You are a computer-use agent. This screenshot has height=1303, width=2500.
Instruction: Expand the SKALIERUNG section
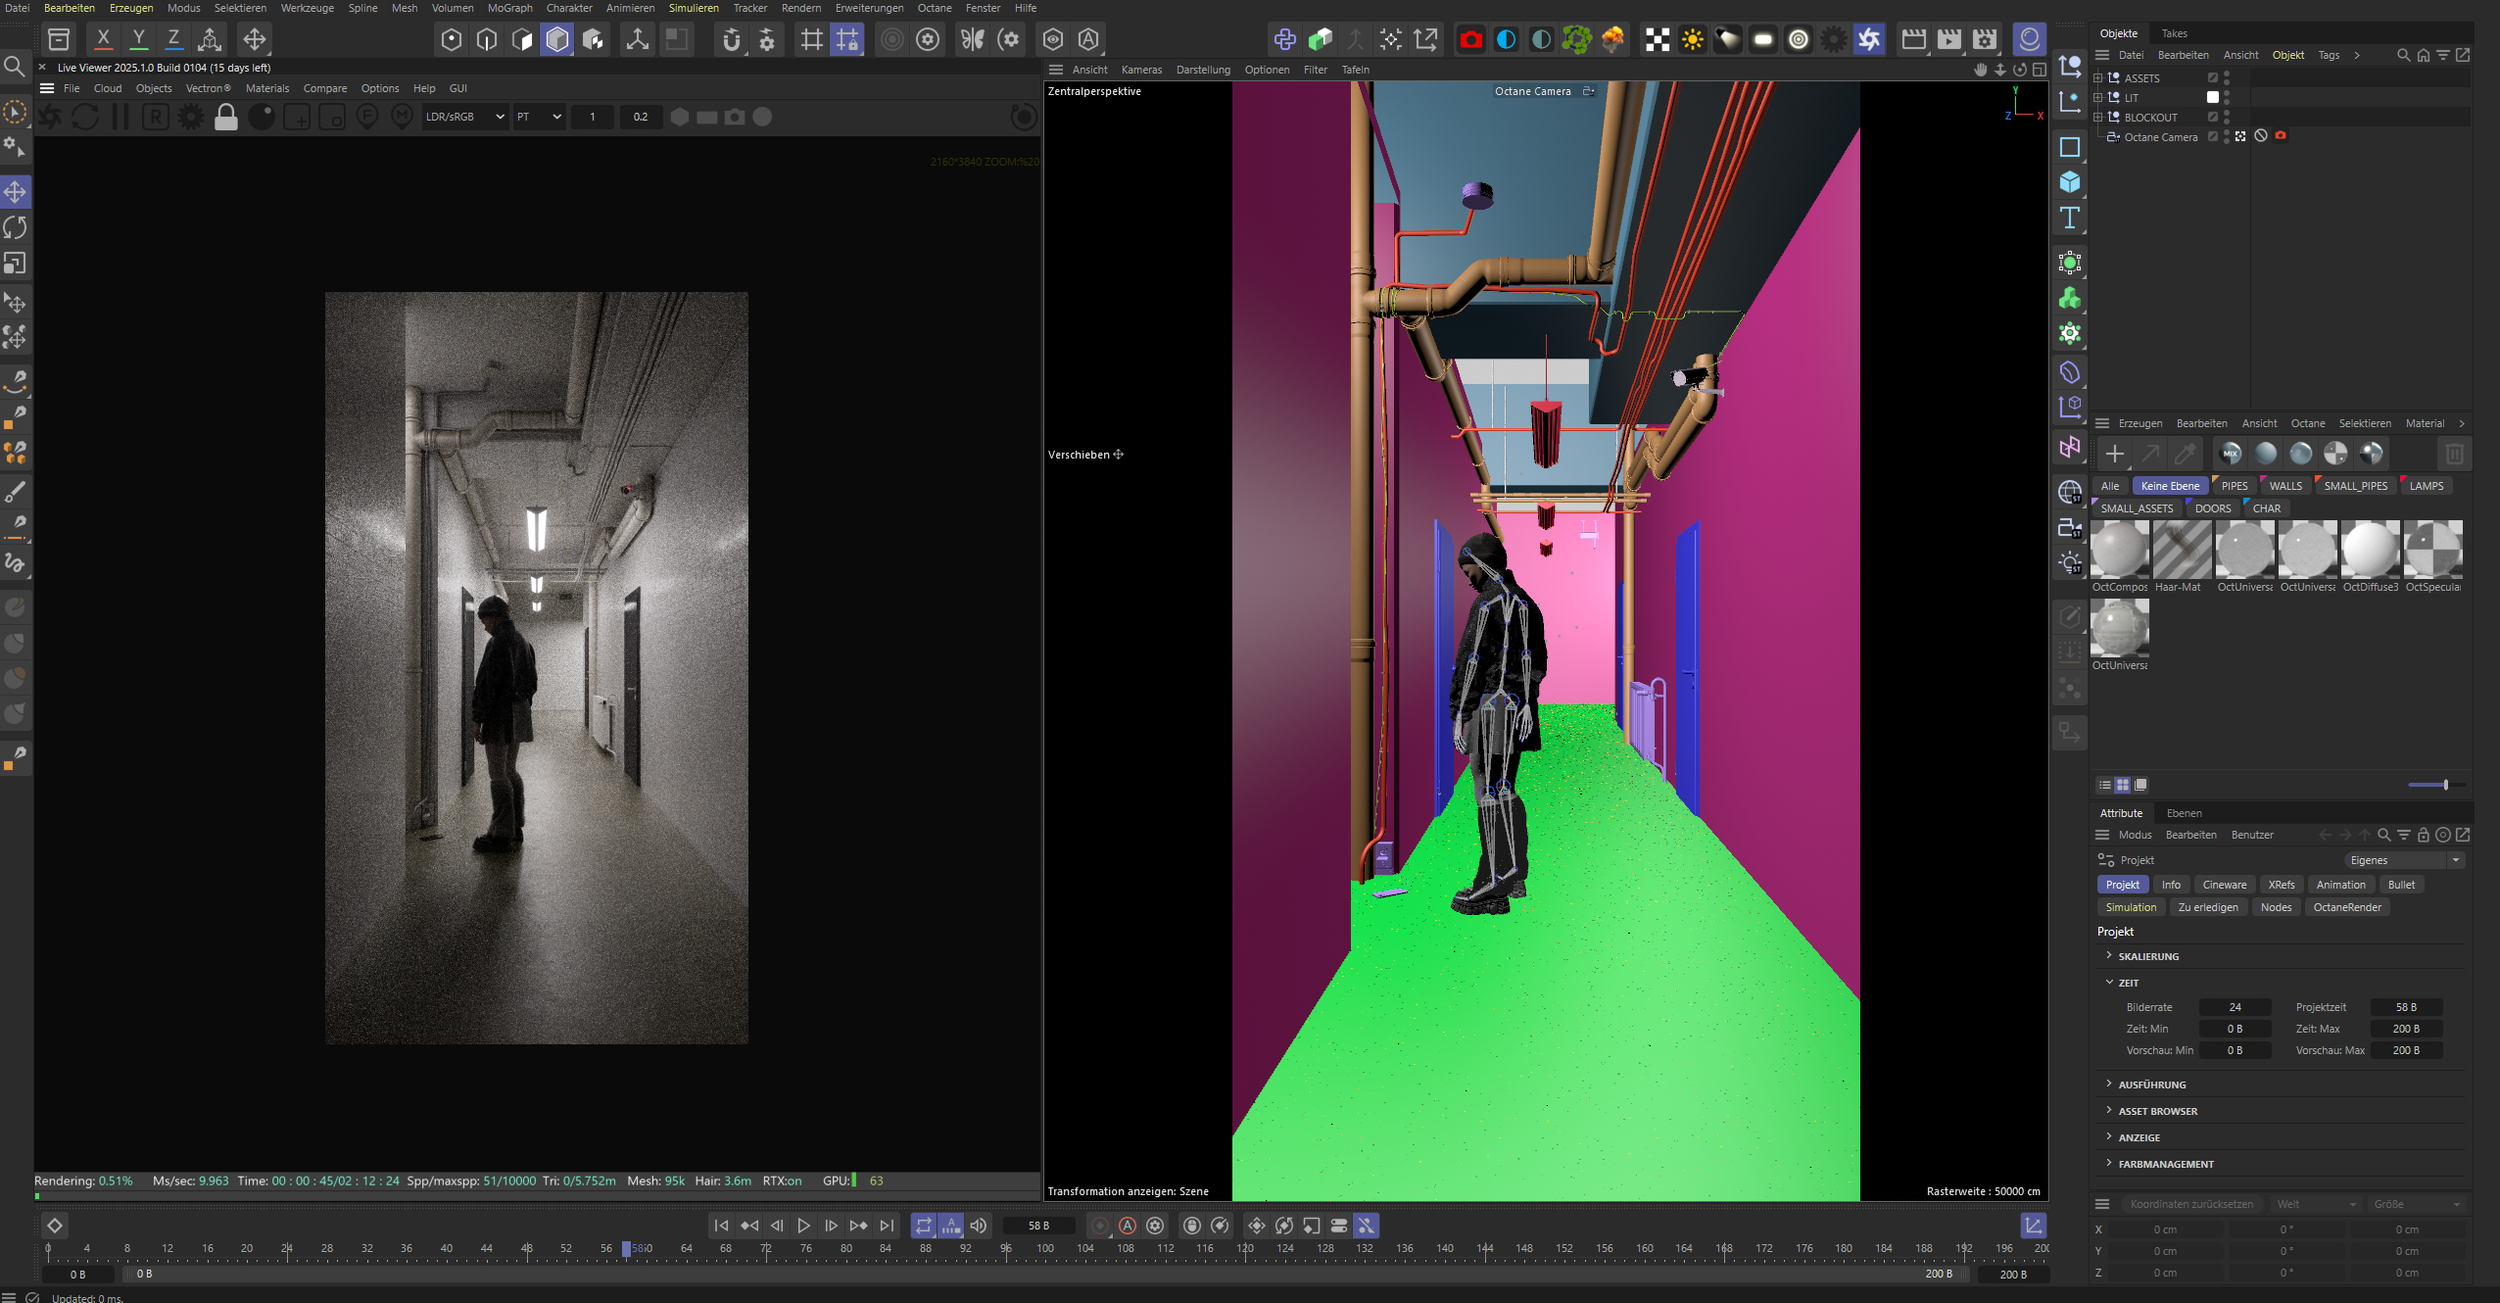2147,957
